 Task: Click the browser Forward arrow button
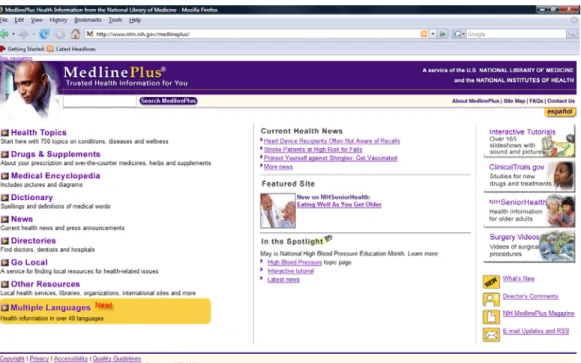pos(23,34)
